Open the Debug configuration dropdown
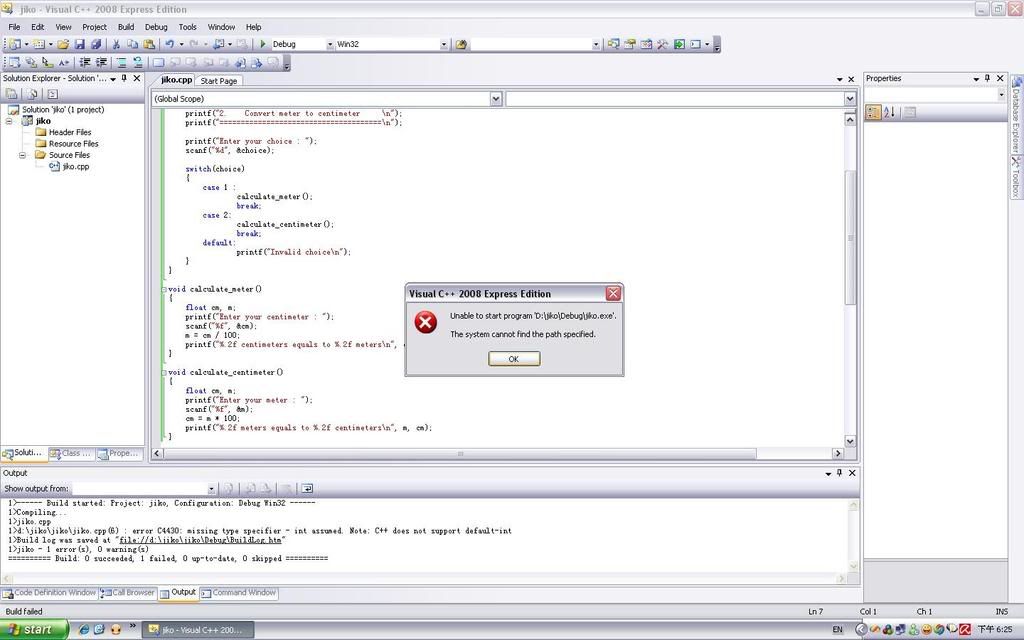This screenshot has height=640, width=1024. click(x=328, y=44)
